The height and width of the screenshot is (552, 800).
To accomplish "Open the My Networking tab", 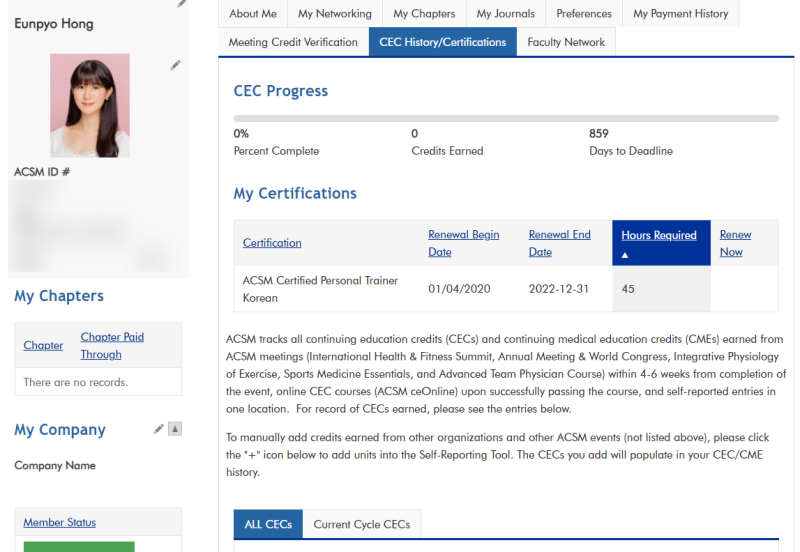I will 335,14.
